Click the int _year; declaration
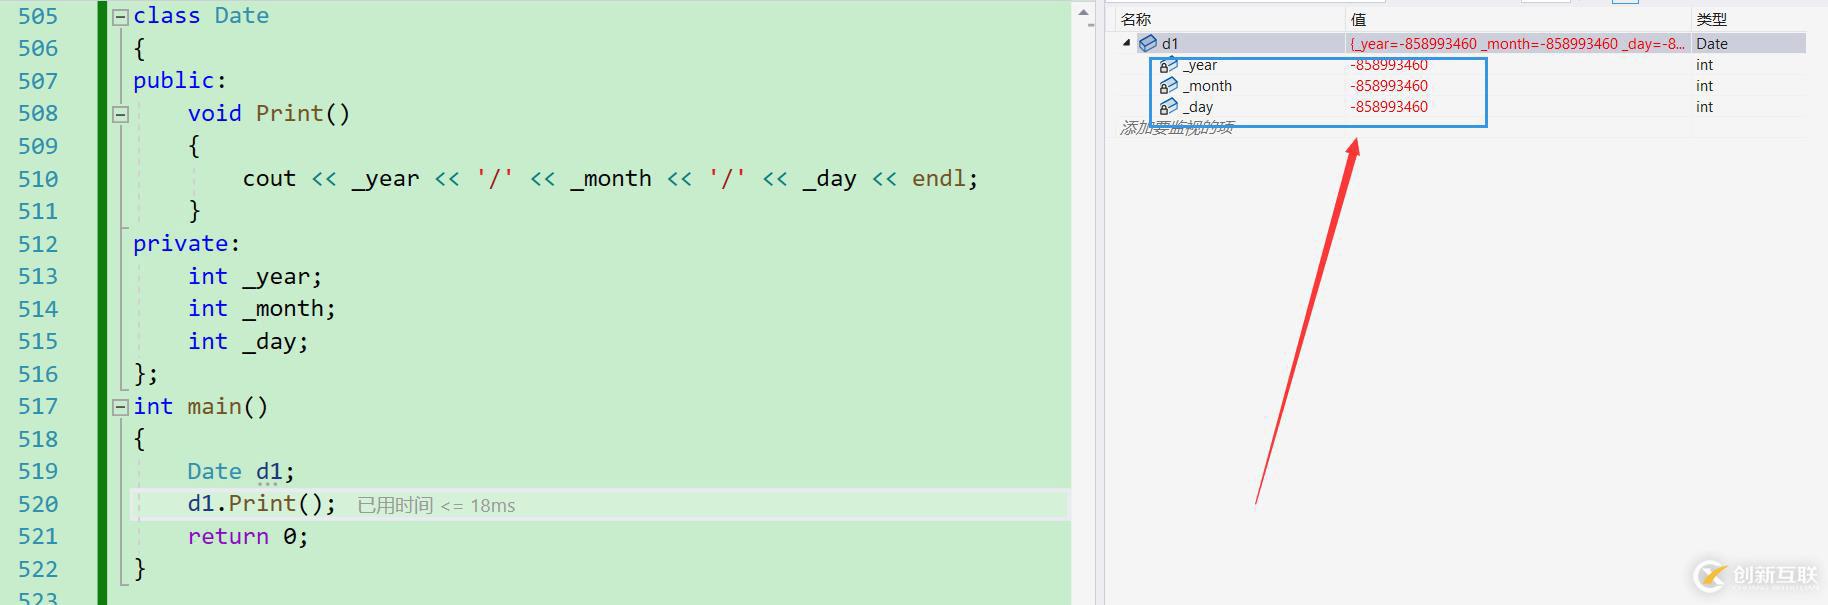The height and width of the screenshot is (605, 1828). 255,277
